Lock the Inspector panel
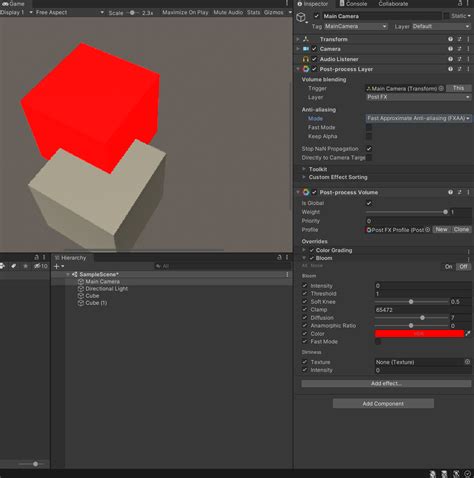474x478 pixels. (x=460, y=4)
